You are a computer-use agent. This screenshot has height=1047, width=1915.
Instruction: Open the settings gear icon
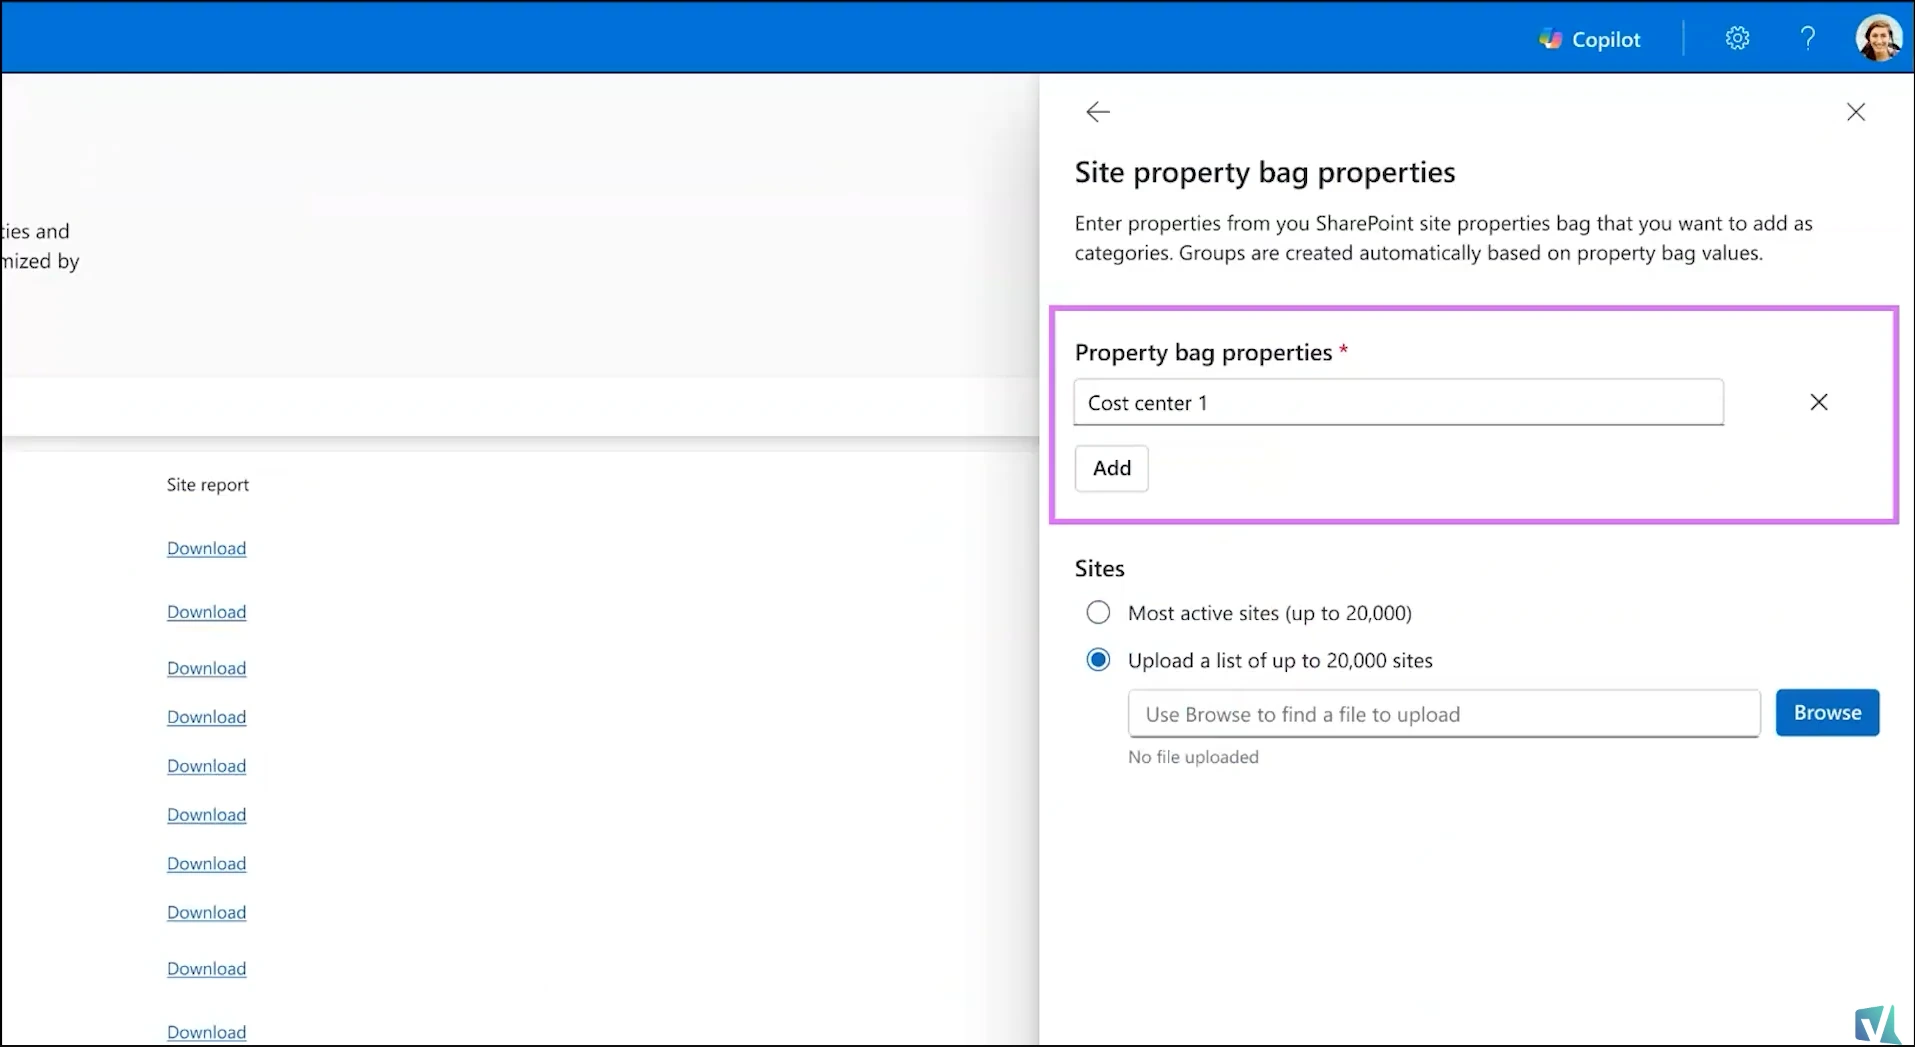[1737, 38]
